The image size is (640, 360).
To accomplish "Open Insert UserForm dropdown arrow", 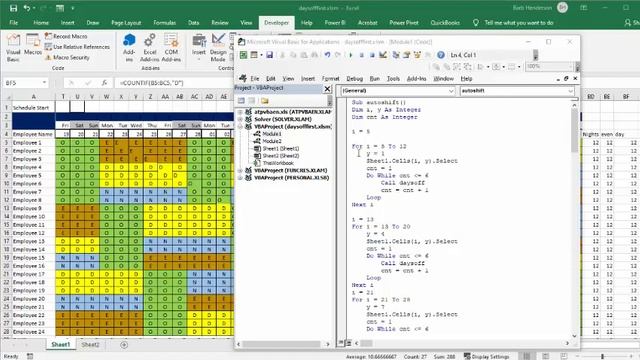I will [261, 55].
